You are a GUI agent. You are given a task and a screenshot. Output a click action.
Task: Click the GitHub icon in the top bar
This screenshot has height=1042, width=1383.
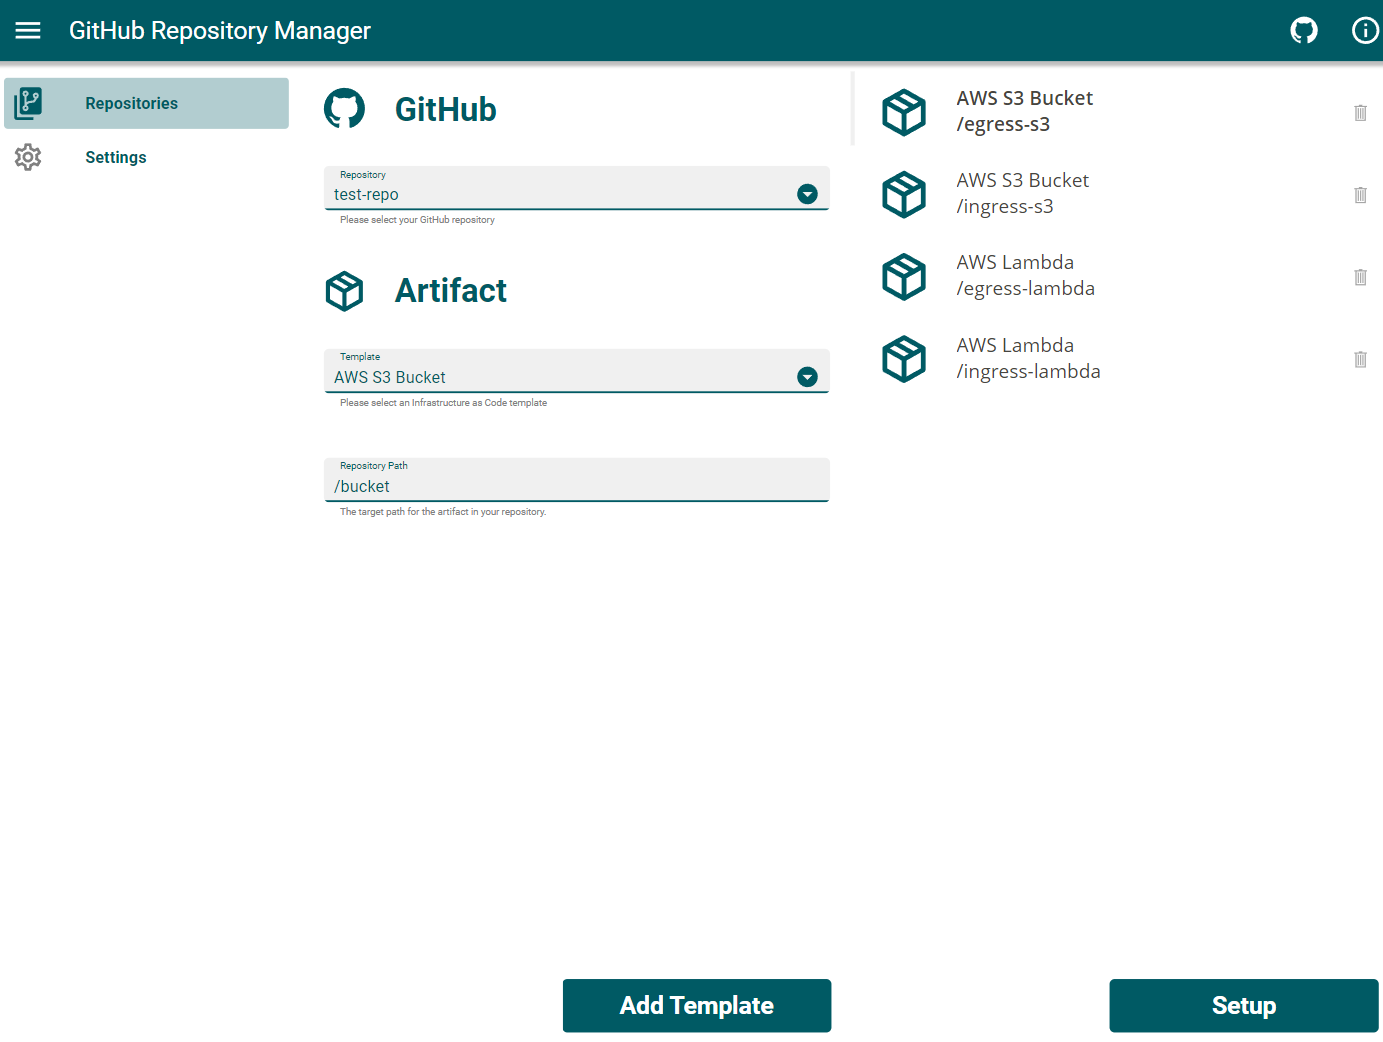pyautogui.click(x=1304, y=30)
